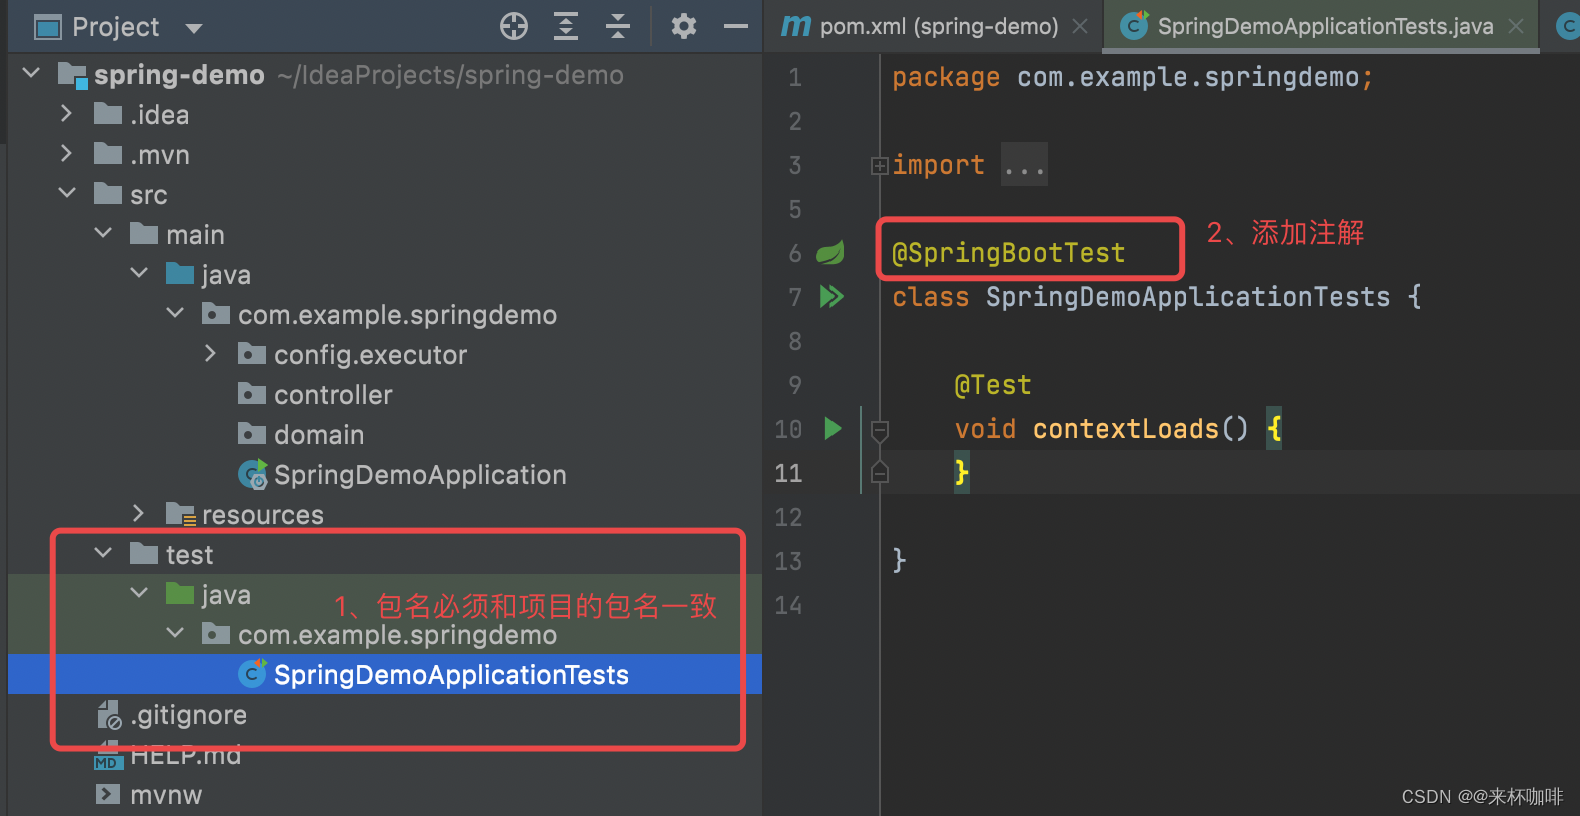Viewport: 1580px width, 816px height.
Task: Select the controller package in tree
Action: point(333,395)
